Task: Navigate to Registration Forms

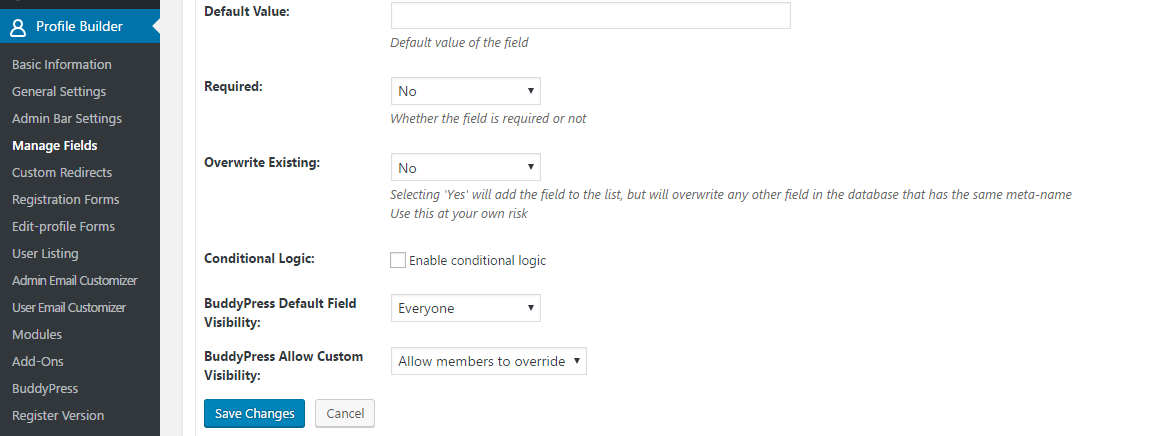Action: pyautogui.click(x=65, y=199)
